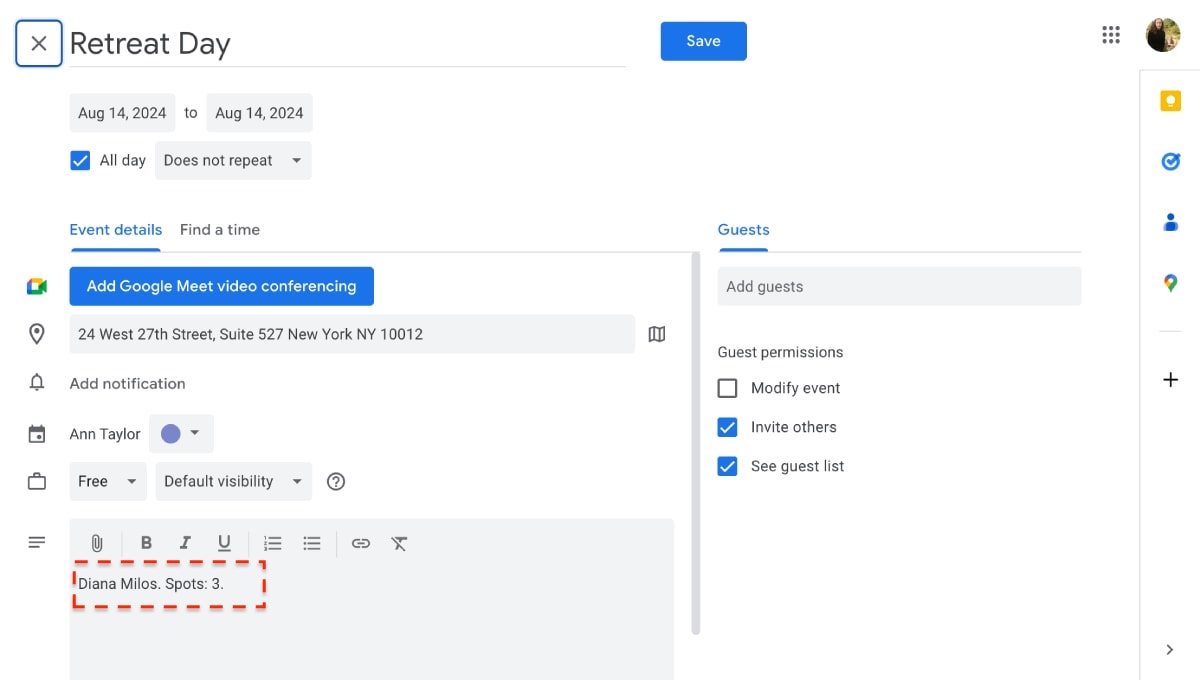Edit the Retreat Day title field

pos(347,44)
